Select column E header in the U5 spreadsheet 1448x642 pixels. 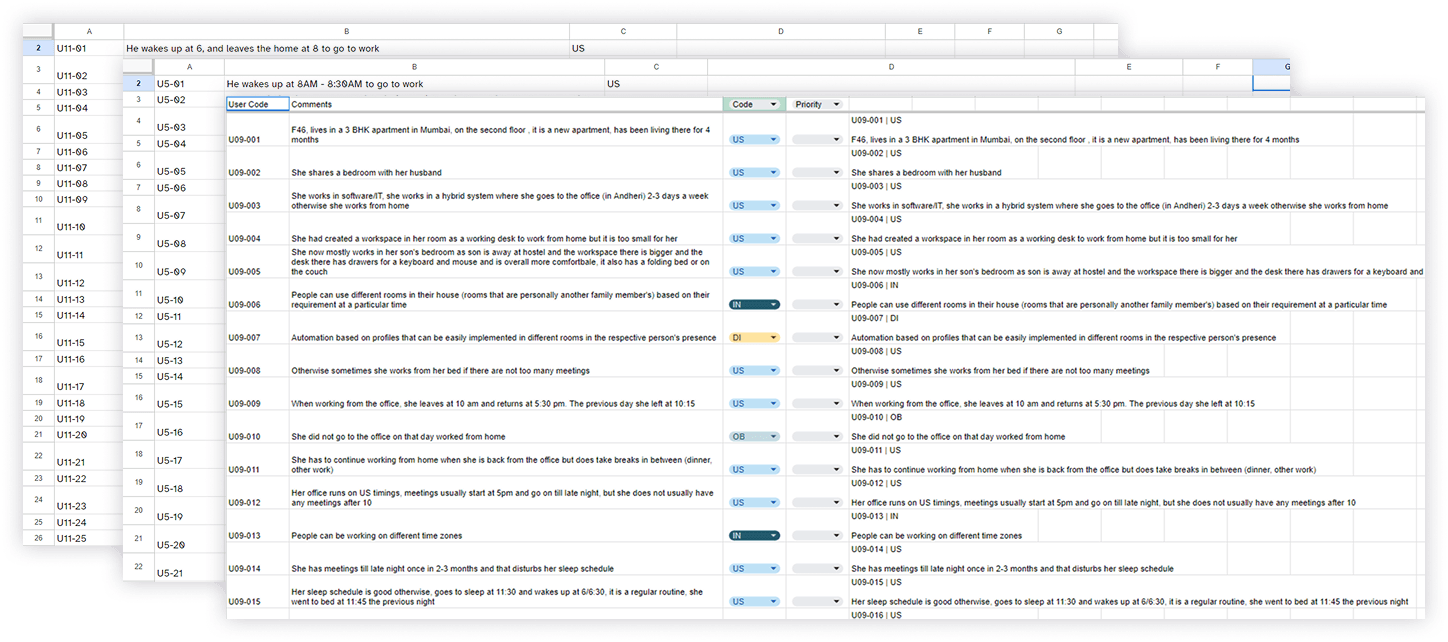tap(1129, 67)
